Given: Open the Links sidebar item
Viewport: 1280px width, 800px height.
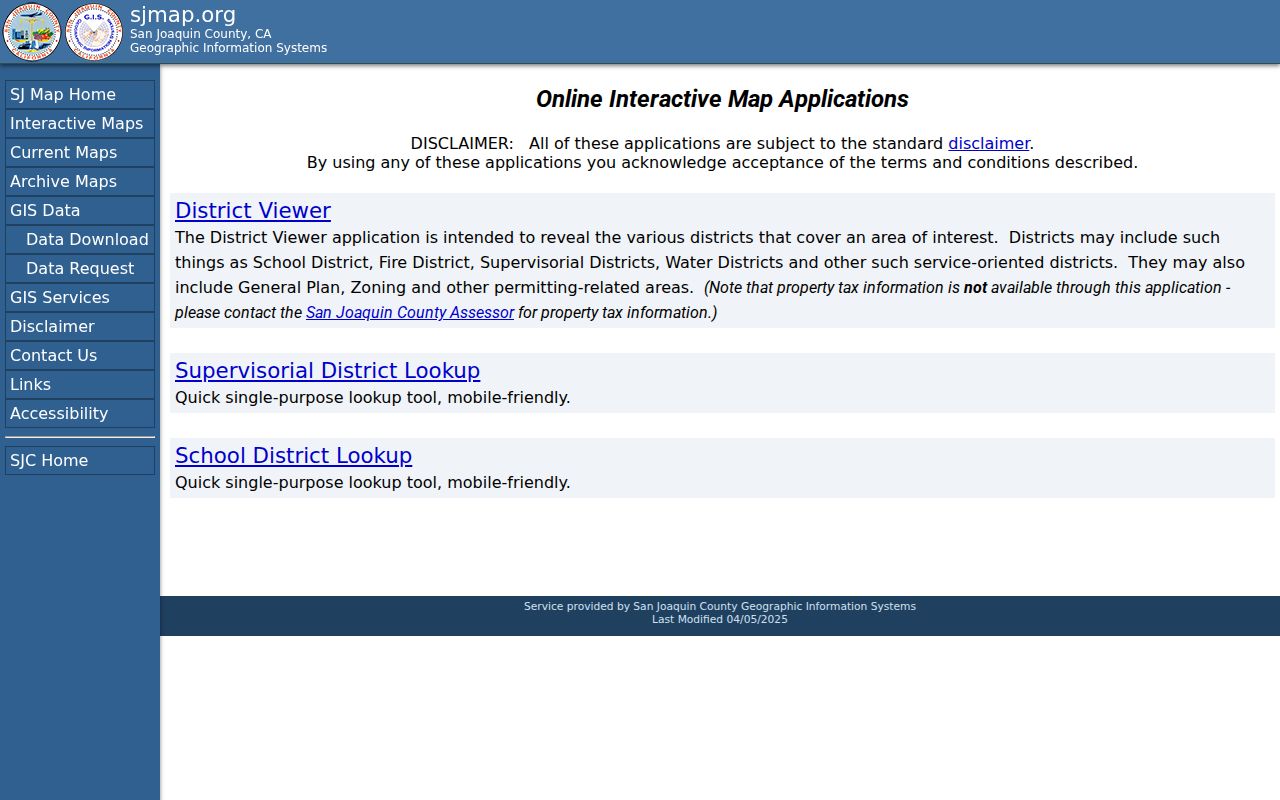Looking at the screenshot, I should tap(80, 384).
